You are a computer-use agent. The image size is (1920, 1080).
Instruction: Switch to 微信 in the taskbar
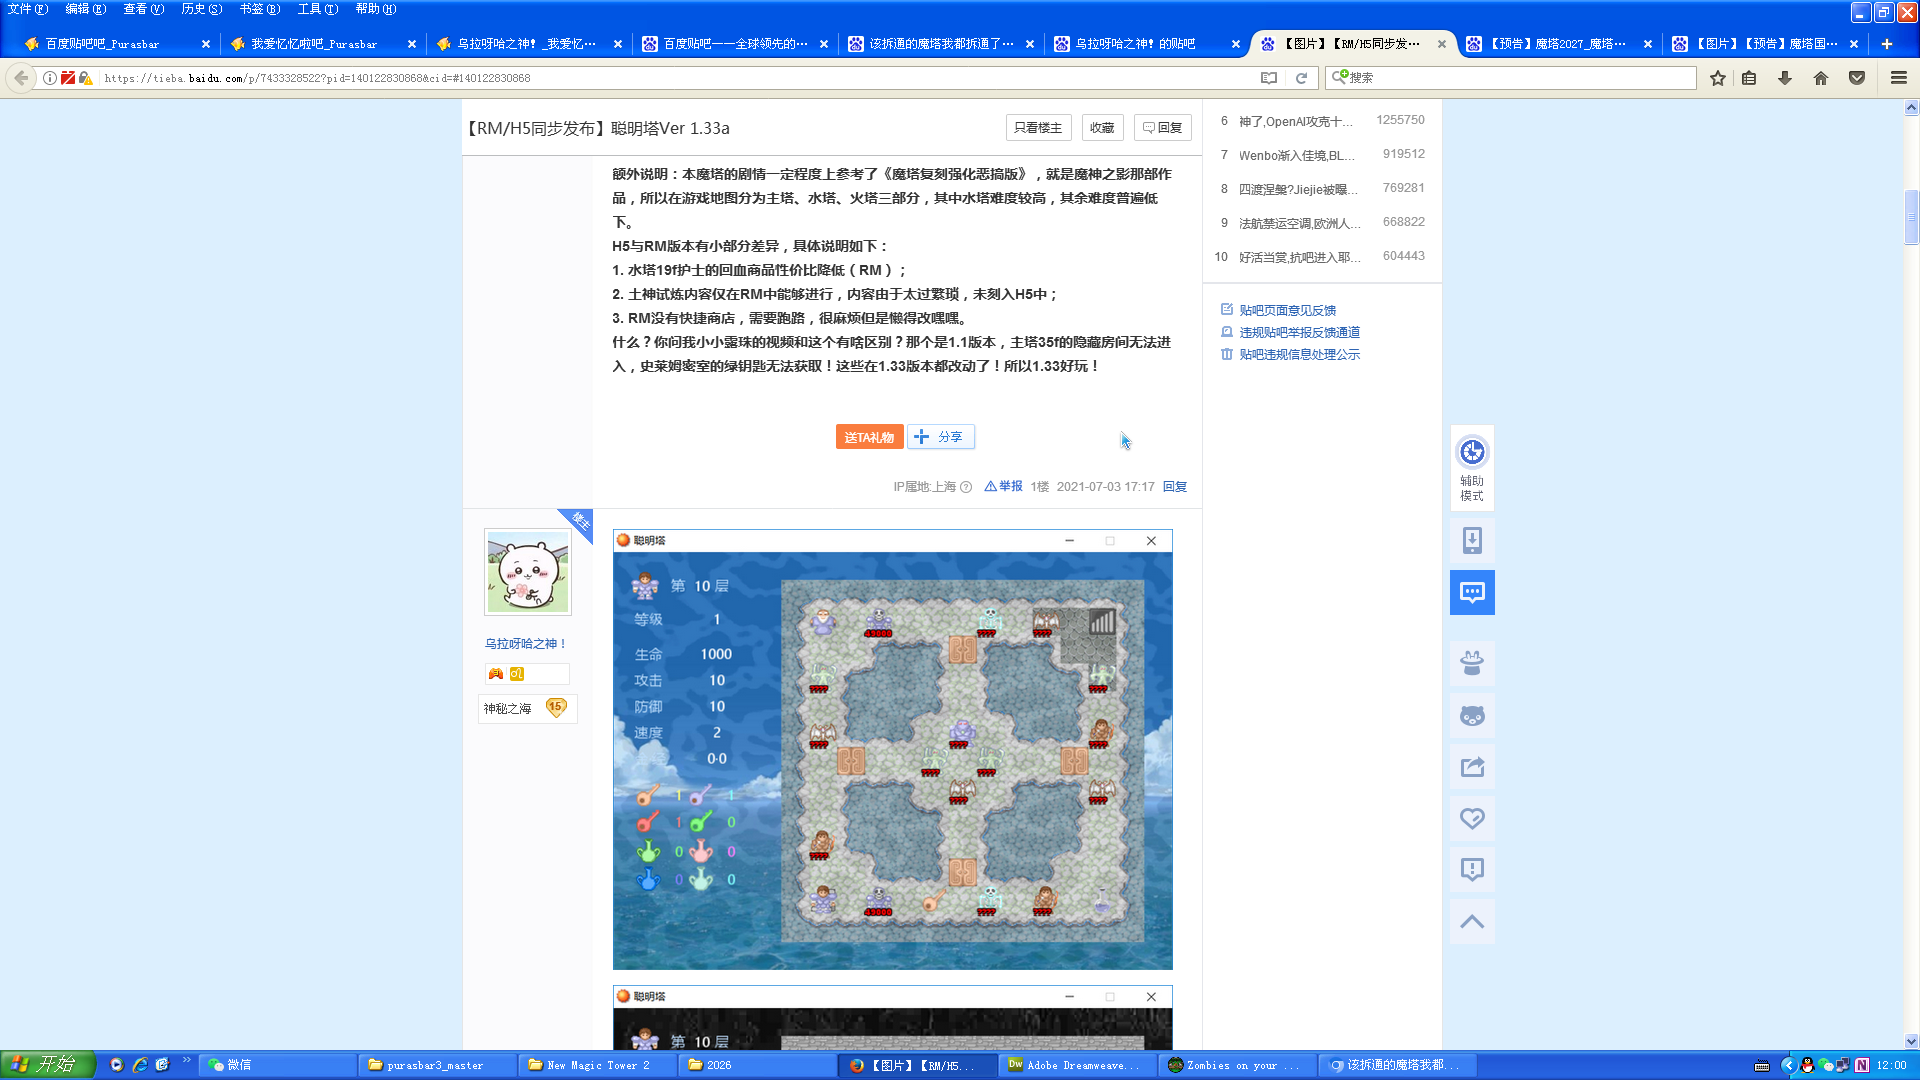click(278, 1065)
